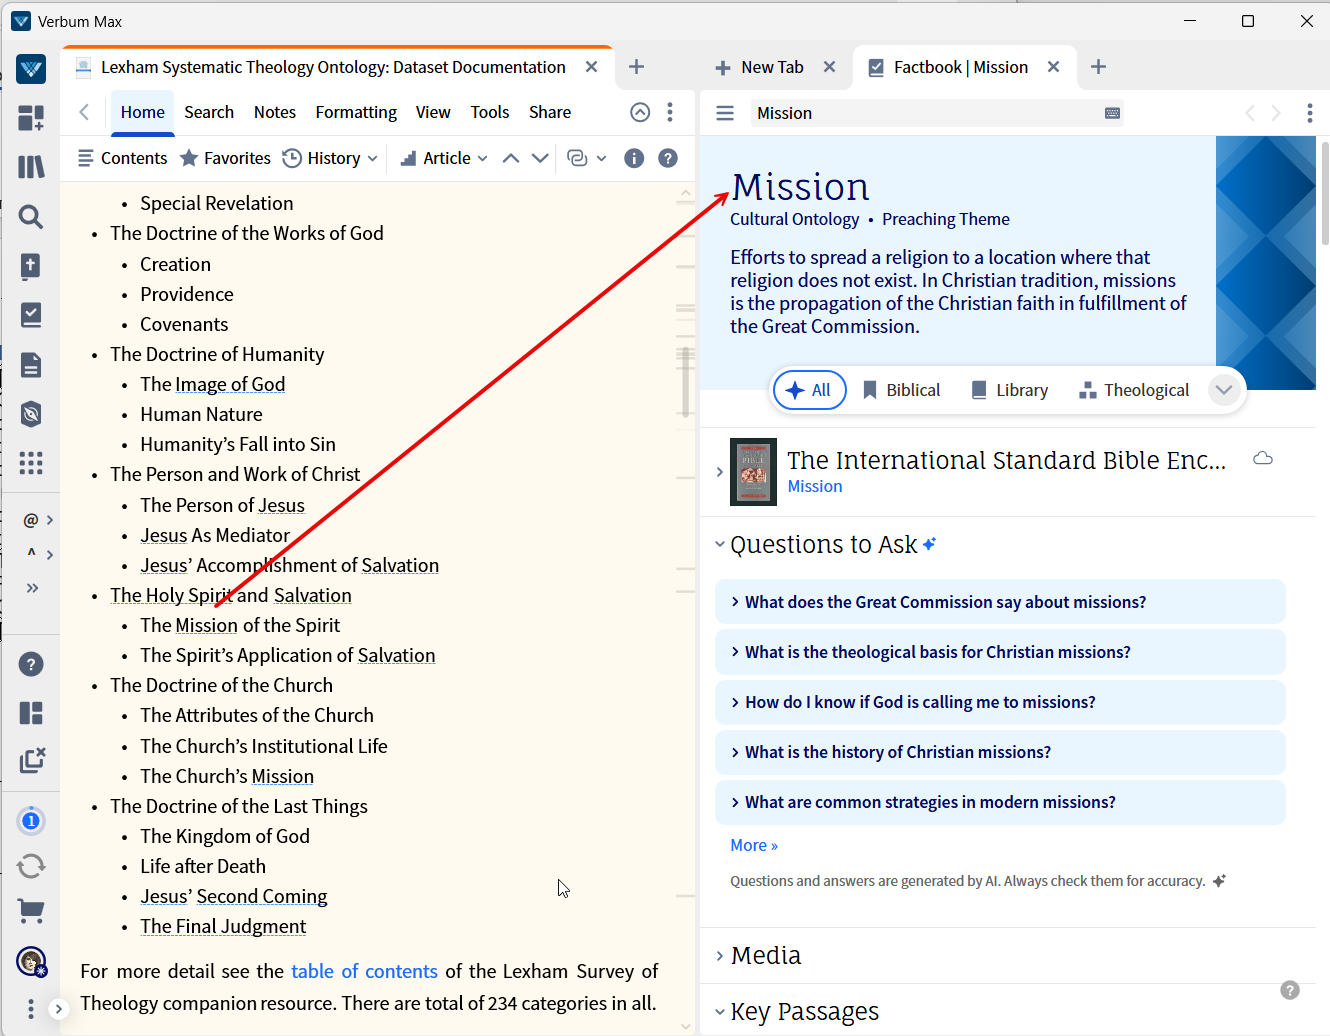
Task: Expand the sidebar with the bottom arrow button
Action: [x=59, y=1009]
